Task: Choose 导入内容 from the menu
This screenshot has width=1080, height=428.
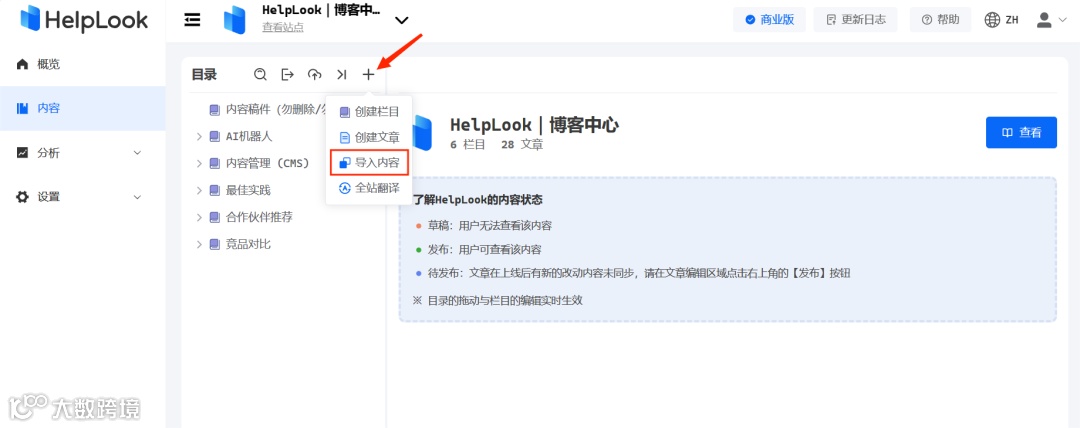Action: coord(369,163)
